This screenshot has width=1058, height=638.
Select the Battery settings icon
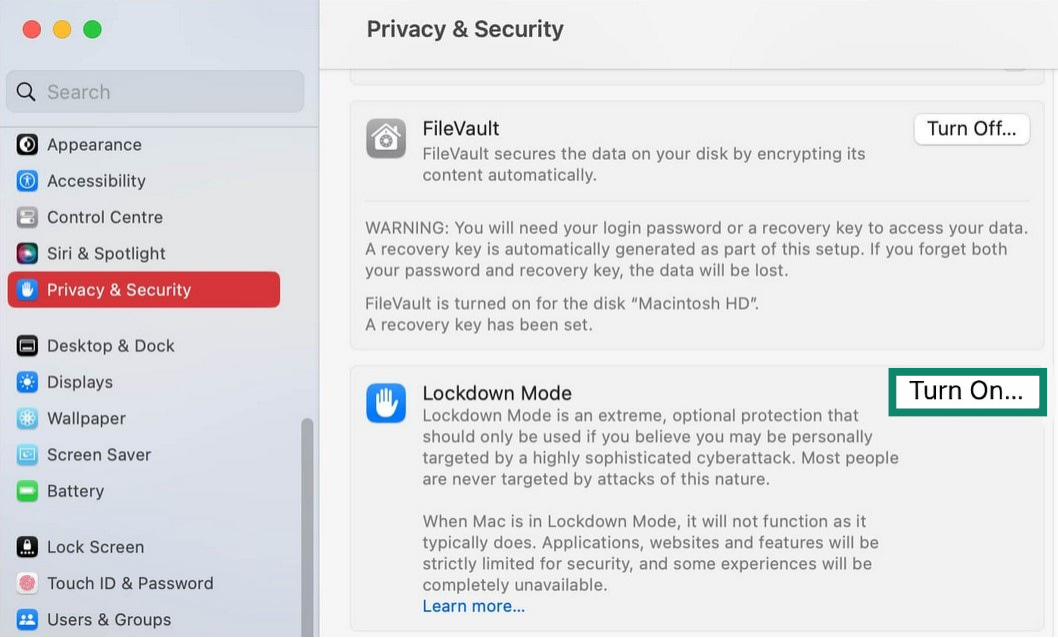pyautogui.click(x=27, y=491)
